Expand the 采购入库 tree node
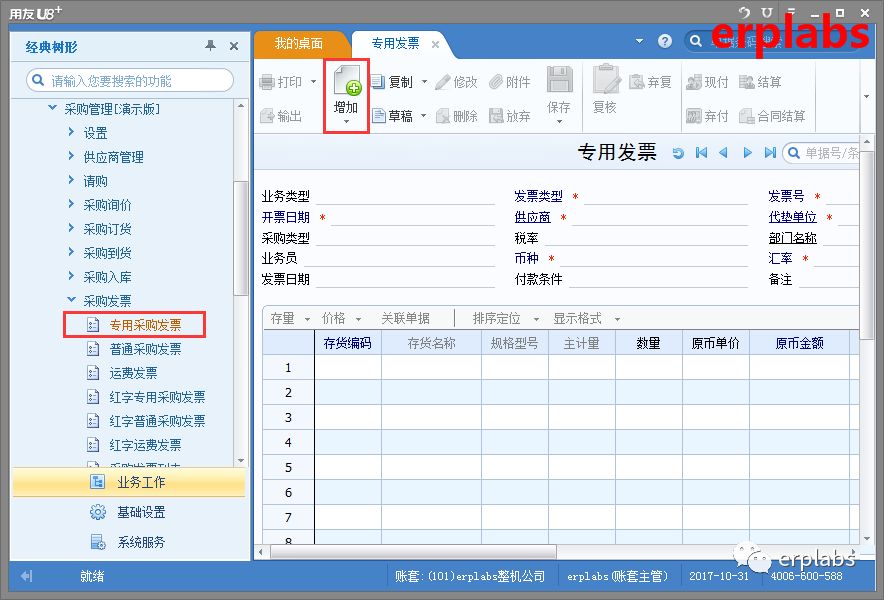Image resolution: width=884 pixels, height=600 pixels. click(x=71, y=276)
